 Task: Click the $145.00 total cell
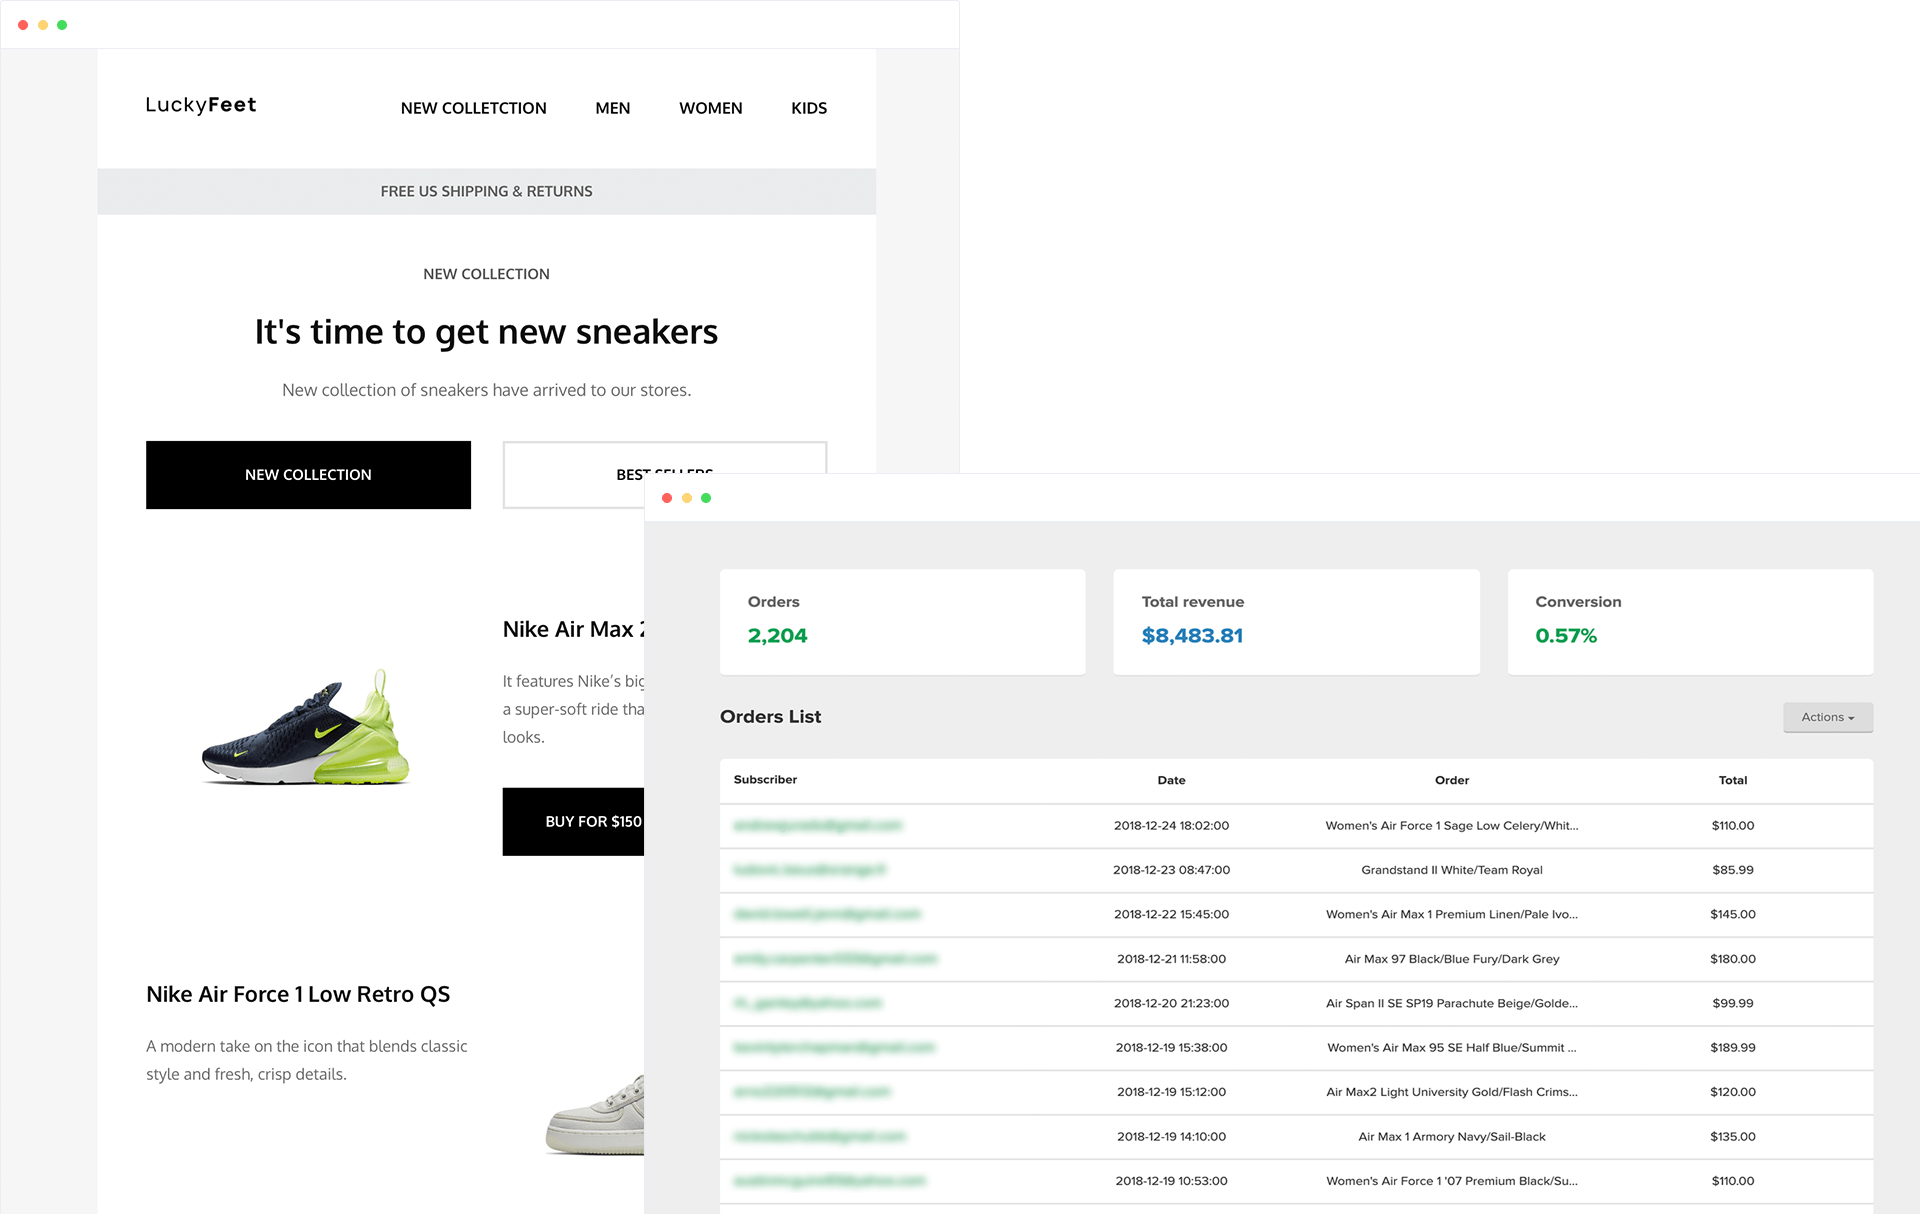[1733, 915]
